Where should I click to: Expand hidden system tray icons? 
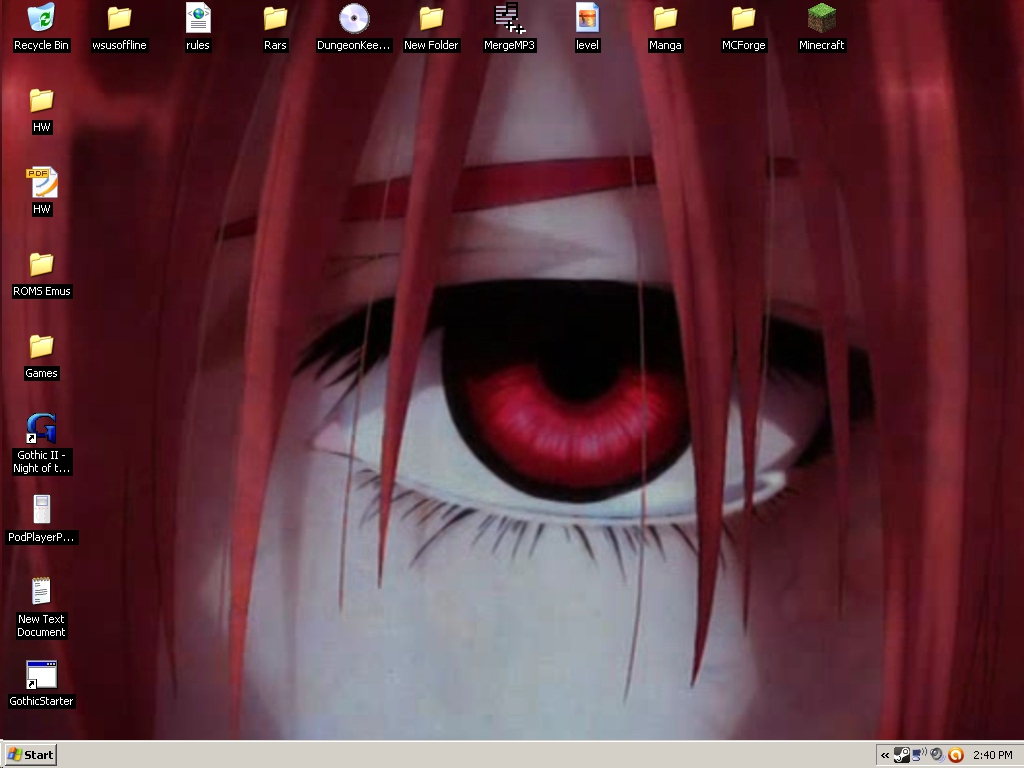click(x=885, y=755)
